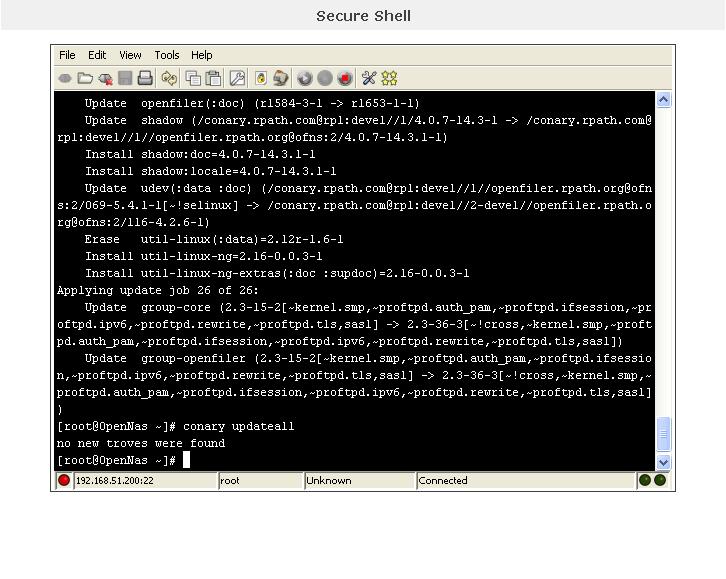Viewport: 726px width, 579px height.
Task: Click the grey circle record icon
Action: [x=325, y=78]
